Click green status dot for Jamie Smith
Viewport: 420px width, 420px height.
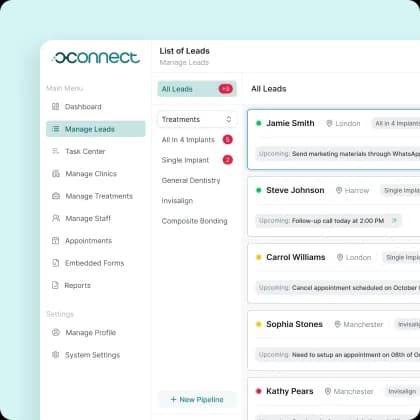258,123
